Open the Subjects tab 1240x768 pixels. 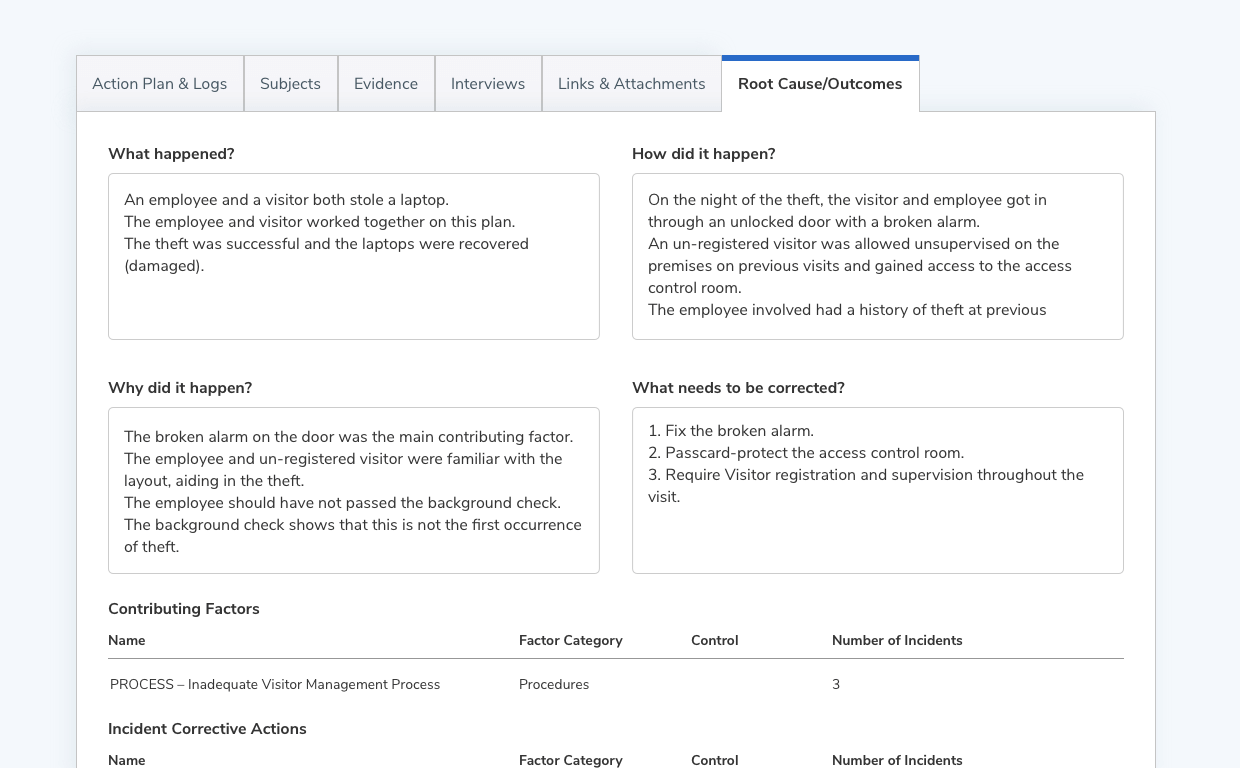(290, 84)
